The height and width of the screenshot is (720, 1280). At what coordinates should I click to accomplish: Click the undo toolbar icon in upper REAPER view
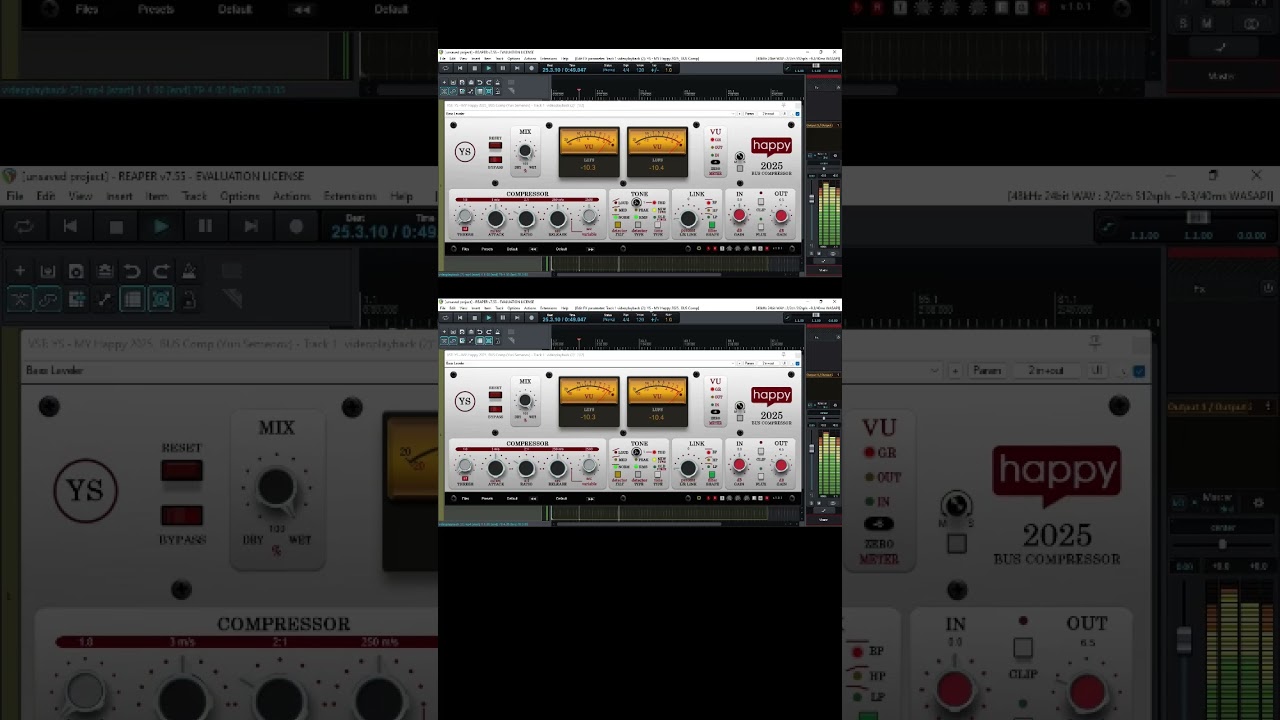pyautogui.click(x=479, y=82)
